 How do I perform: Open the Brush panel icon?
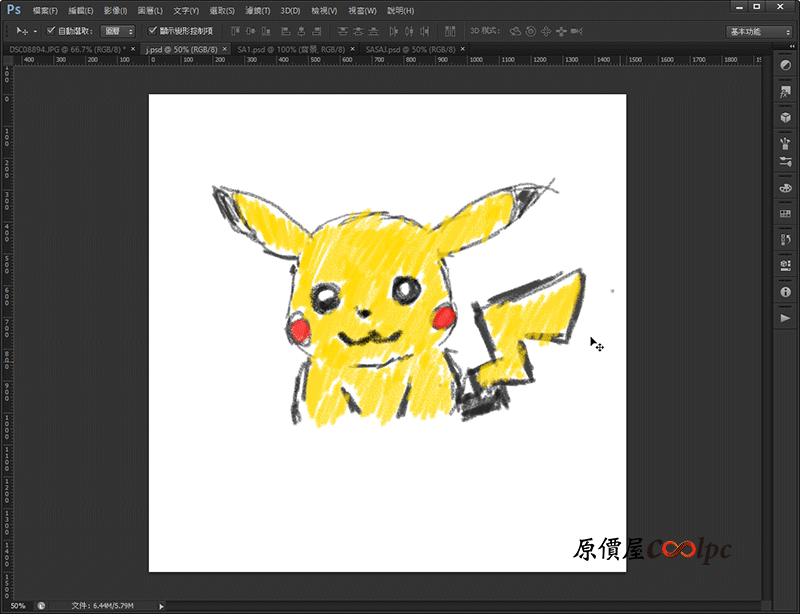[785, 143]
